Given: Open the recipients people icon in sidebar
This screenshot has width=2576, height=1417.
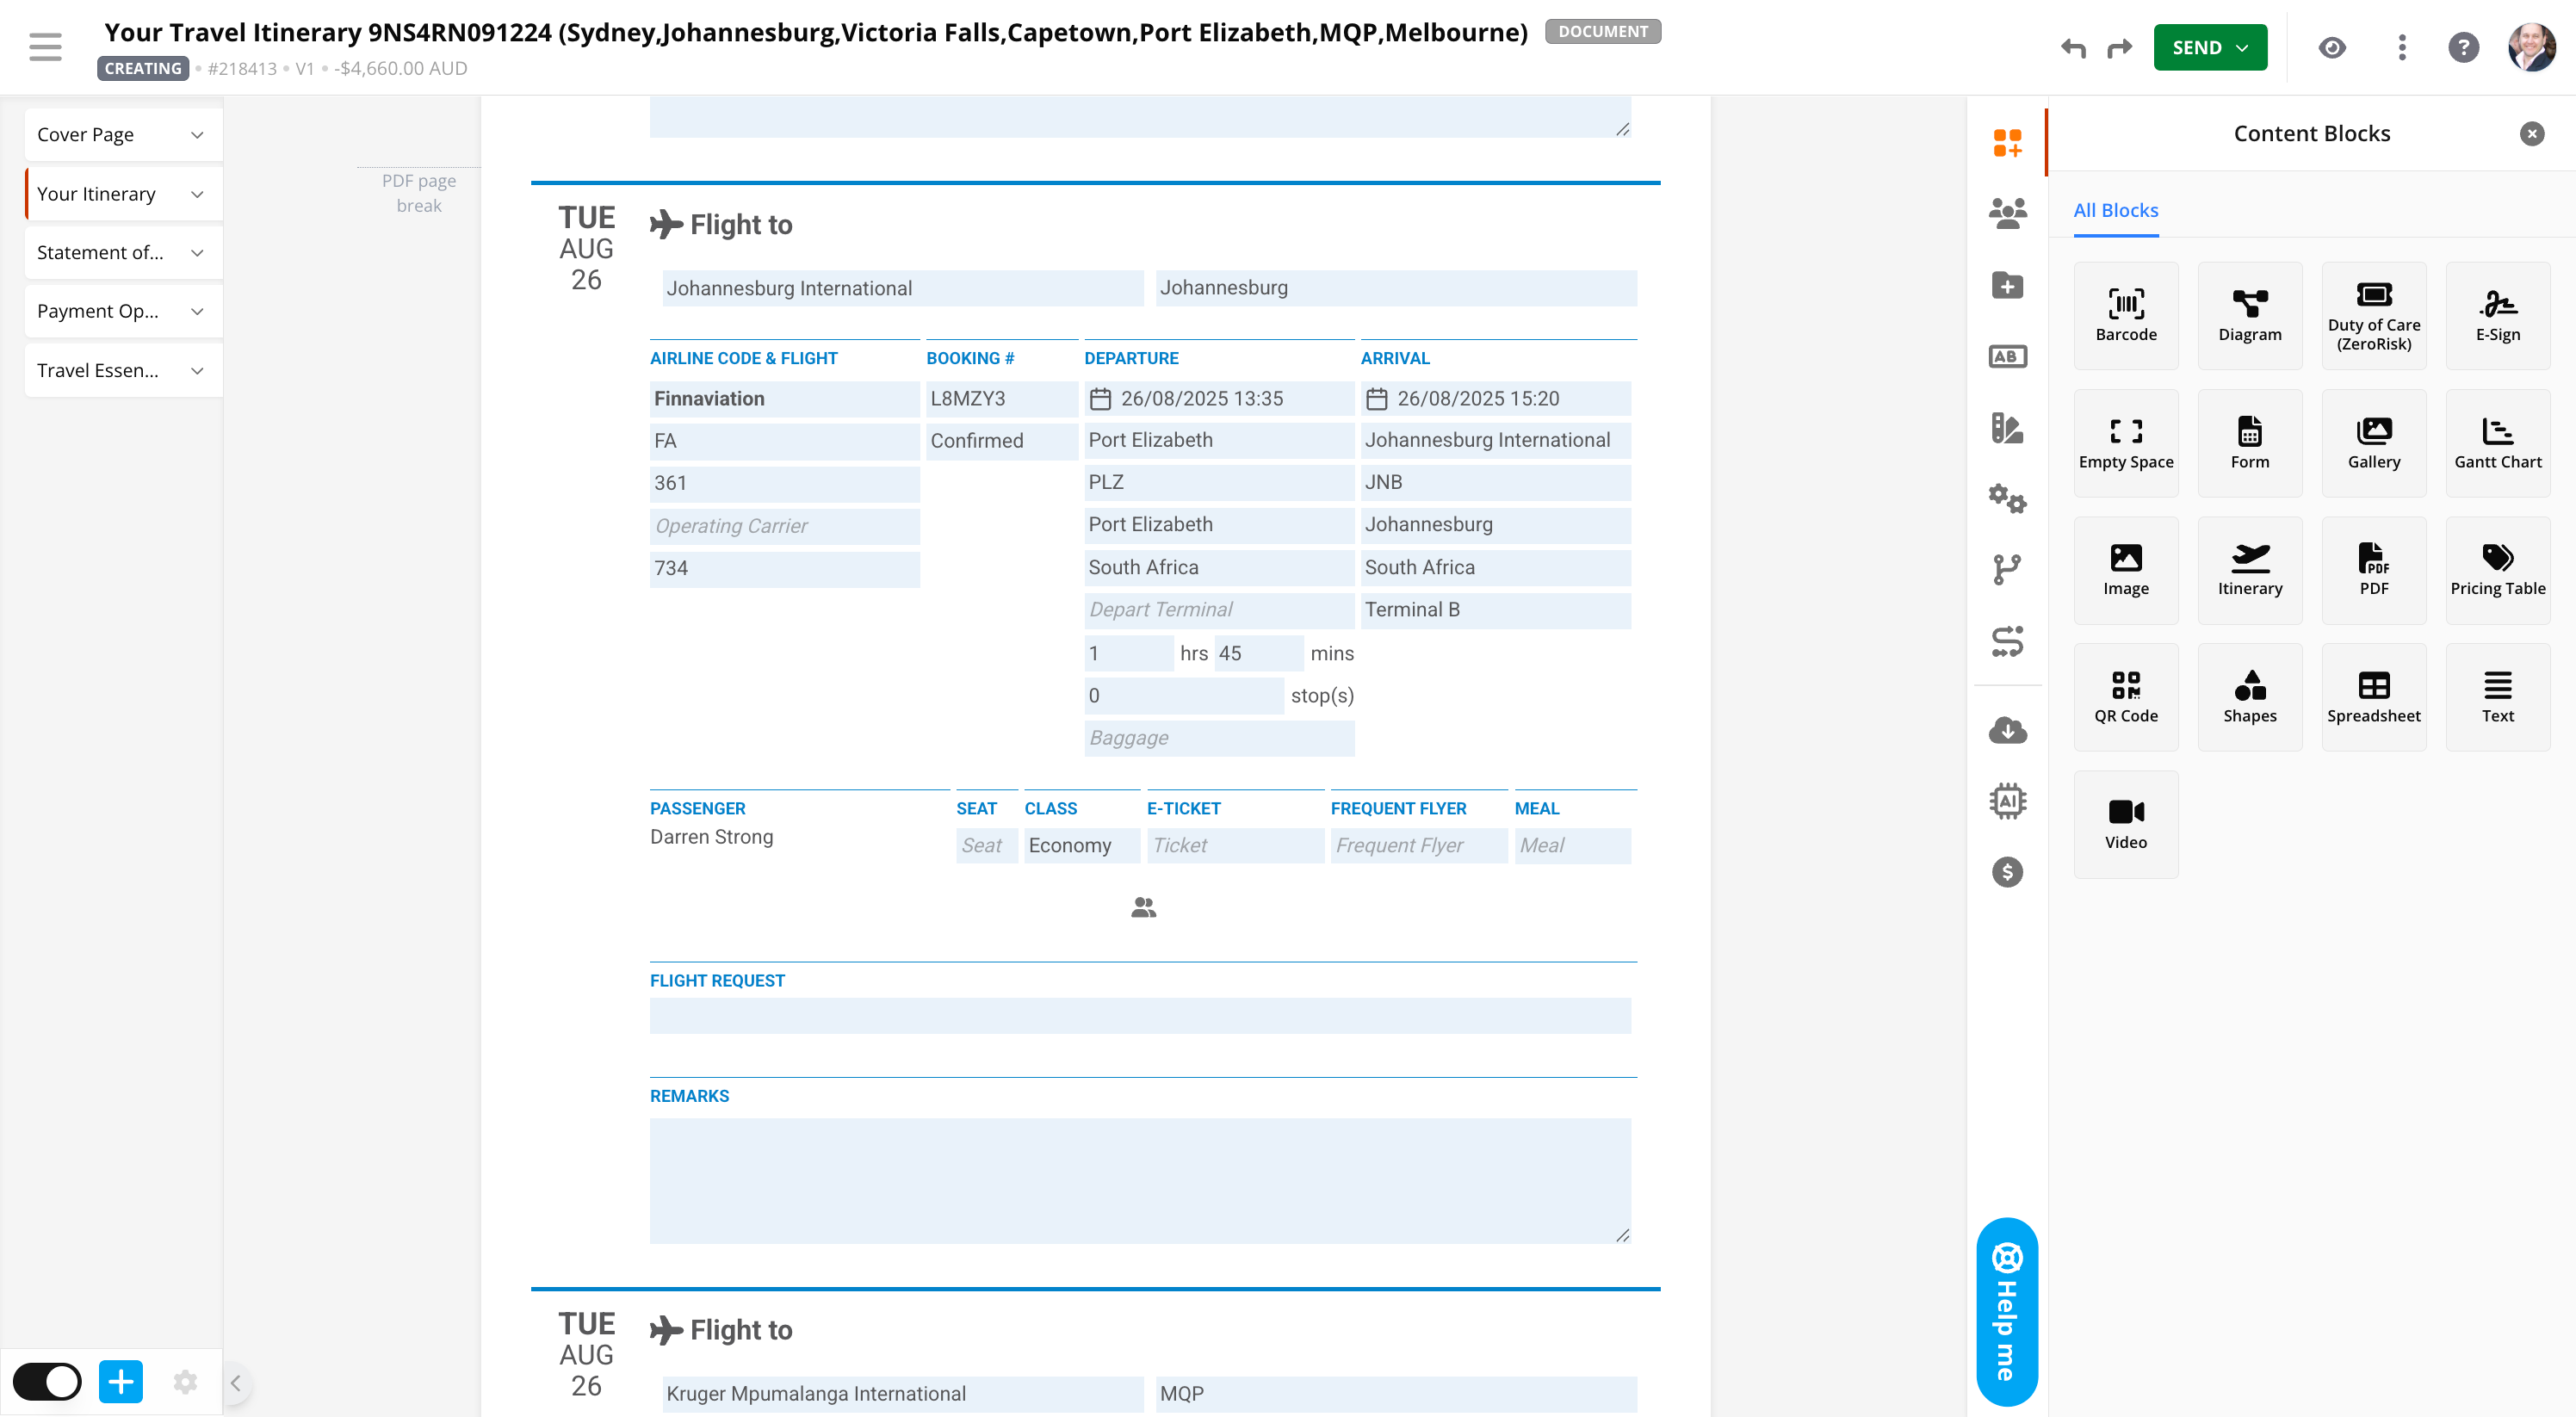Looking at the screenshot, I should coord(2006,213).
